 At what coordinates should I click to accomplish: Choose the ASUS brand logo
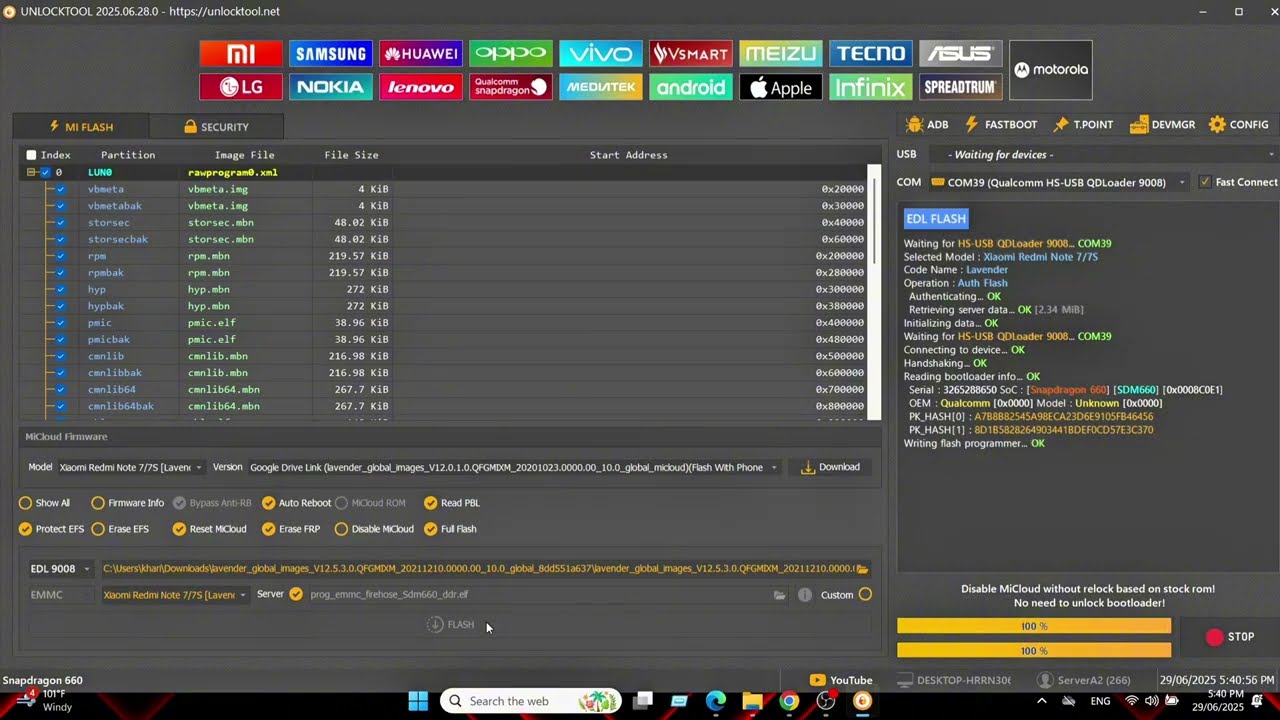(x=961, y=54)
